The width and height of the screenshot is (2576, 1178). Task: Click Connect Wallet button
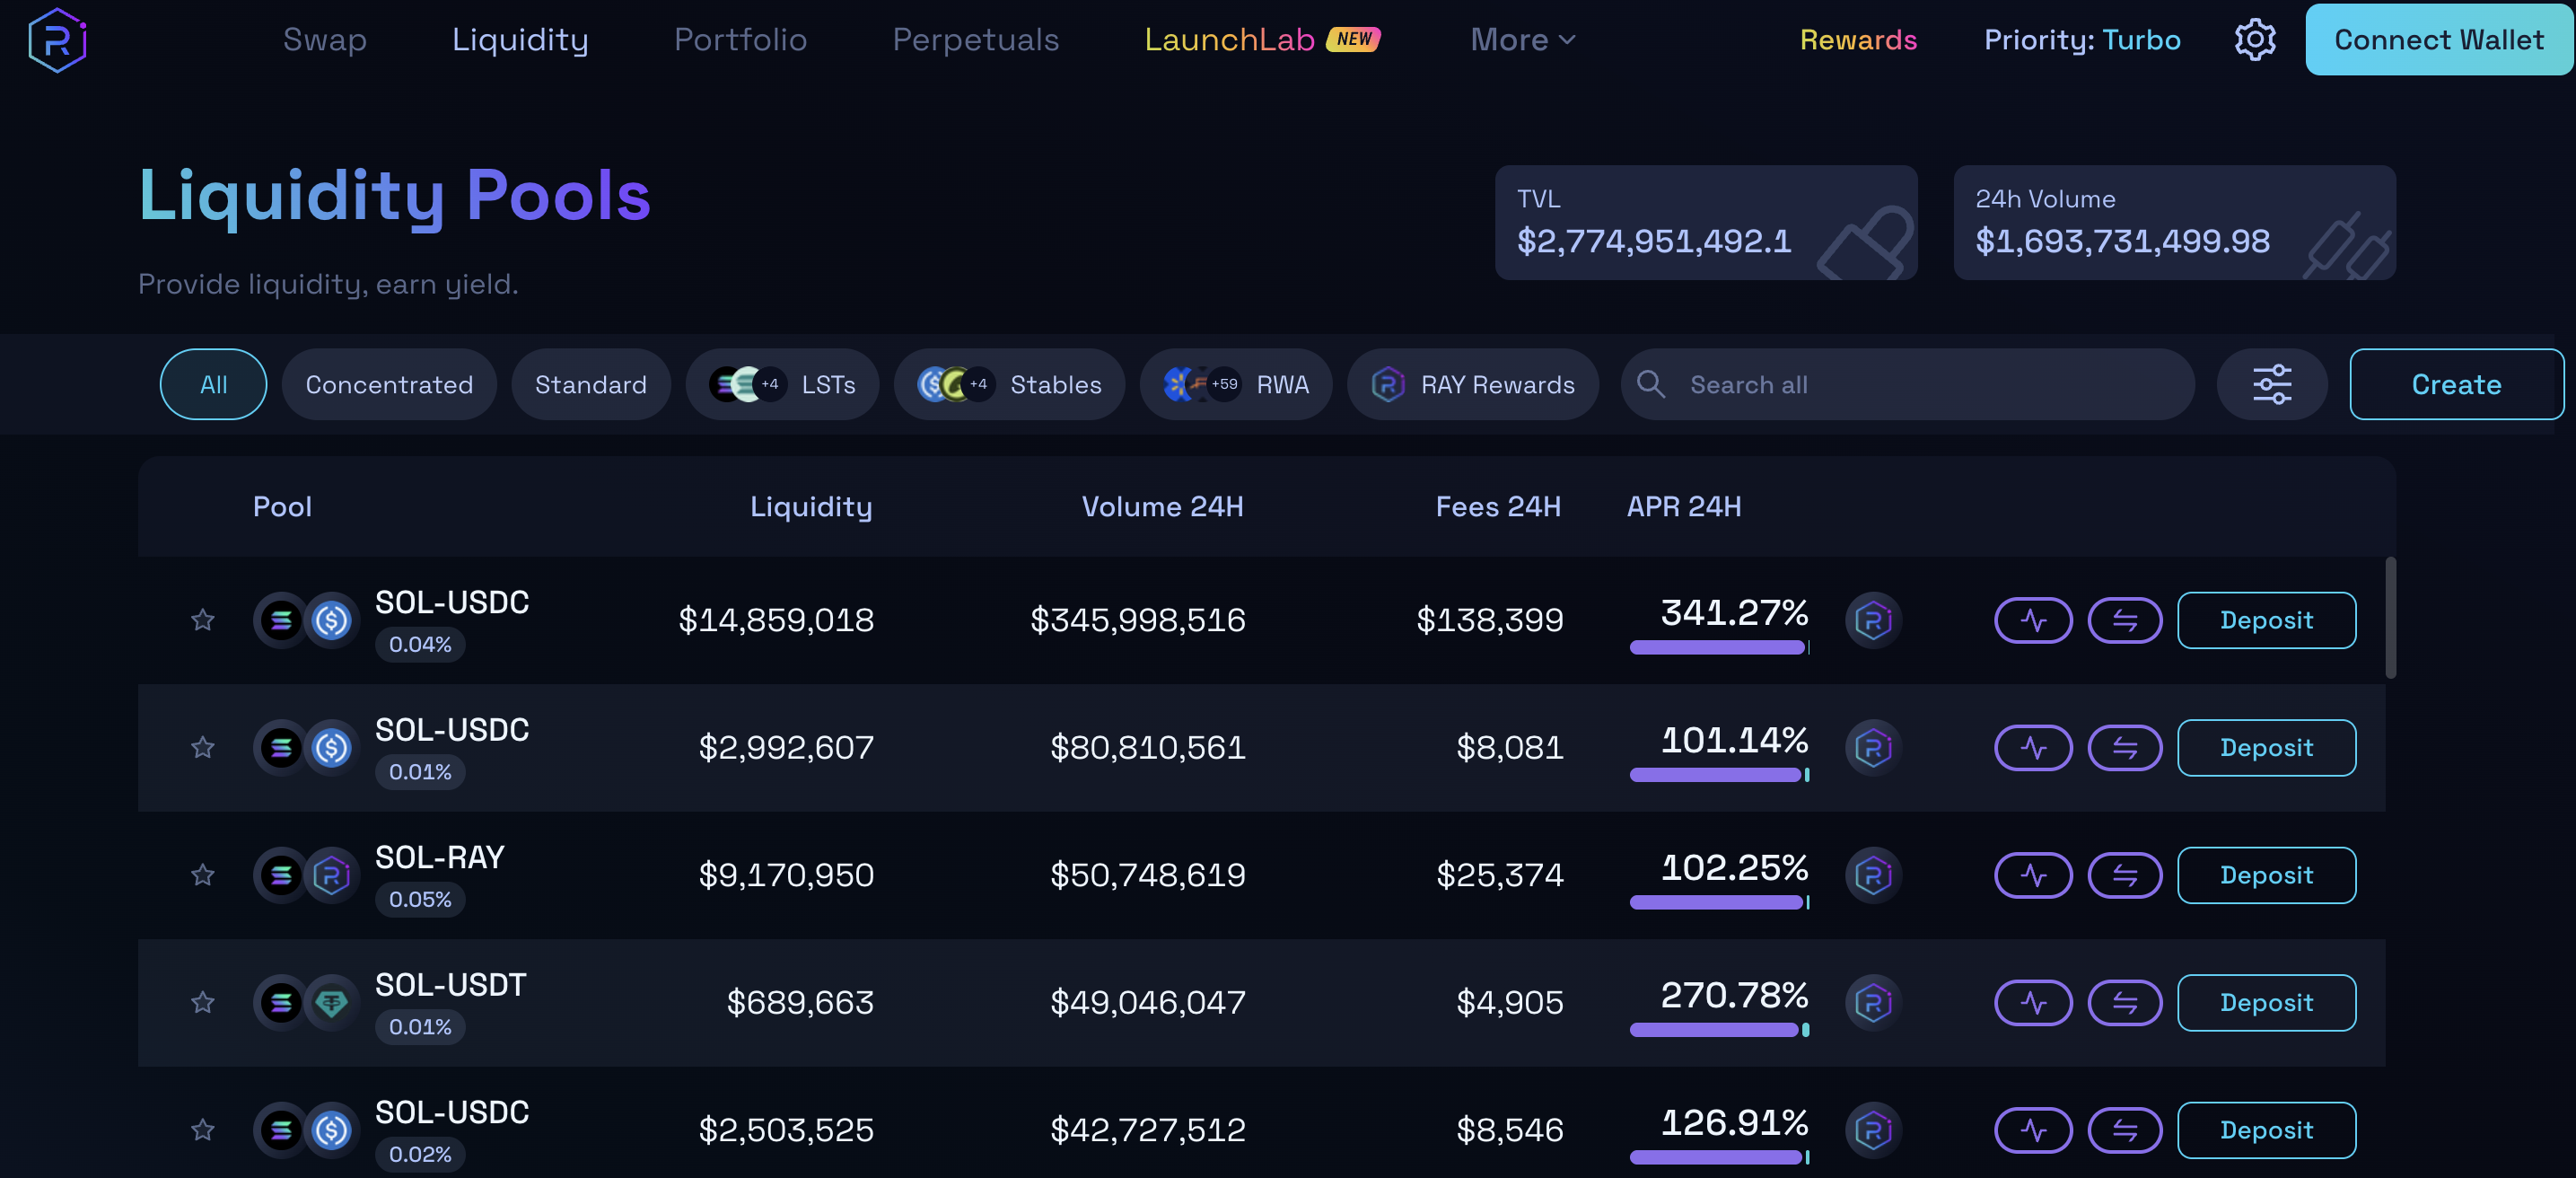pos(2439,40)
